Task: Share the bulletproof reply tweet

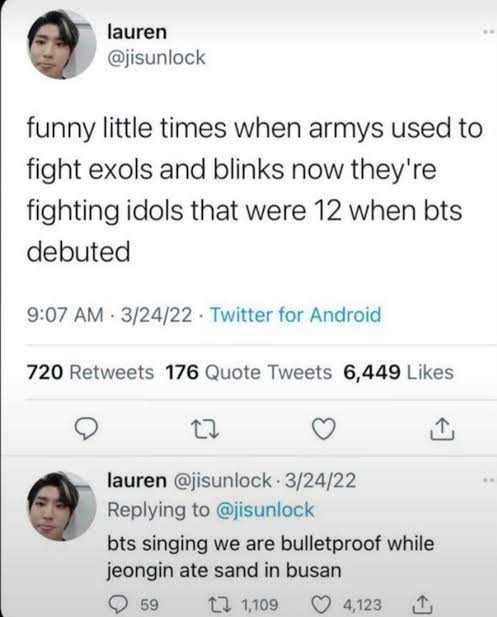Action: click(421, 604)
